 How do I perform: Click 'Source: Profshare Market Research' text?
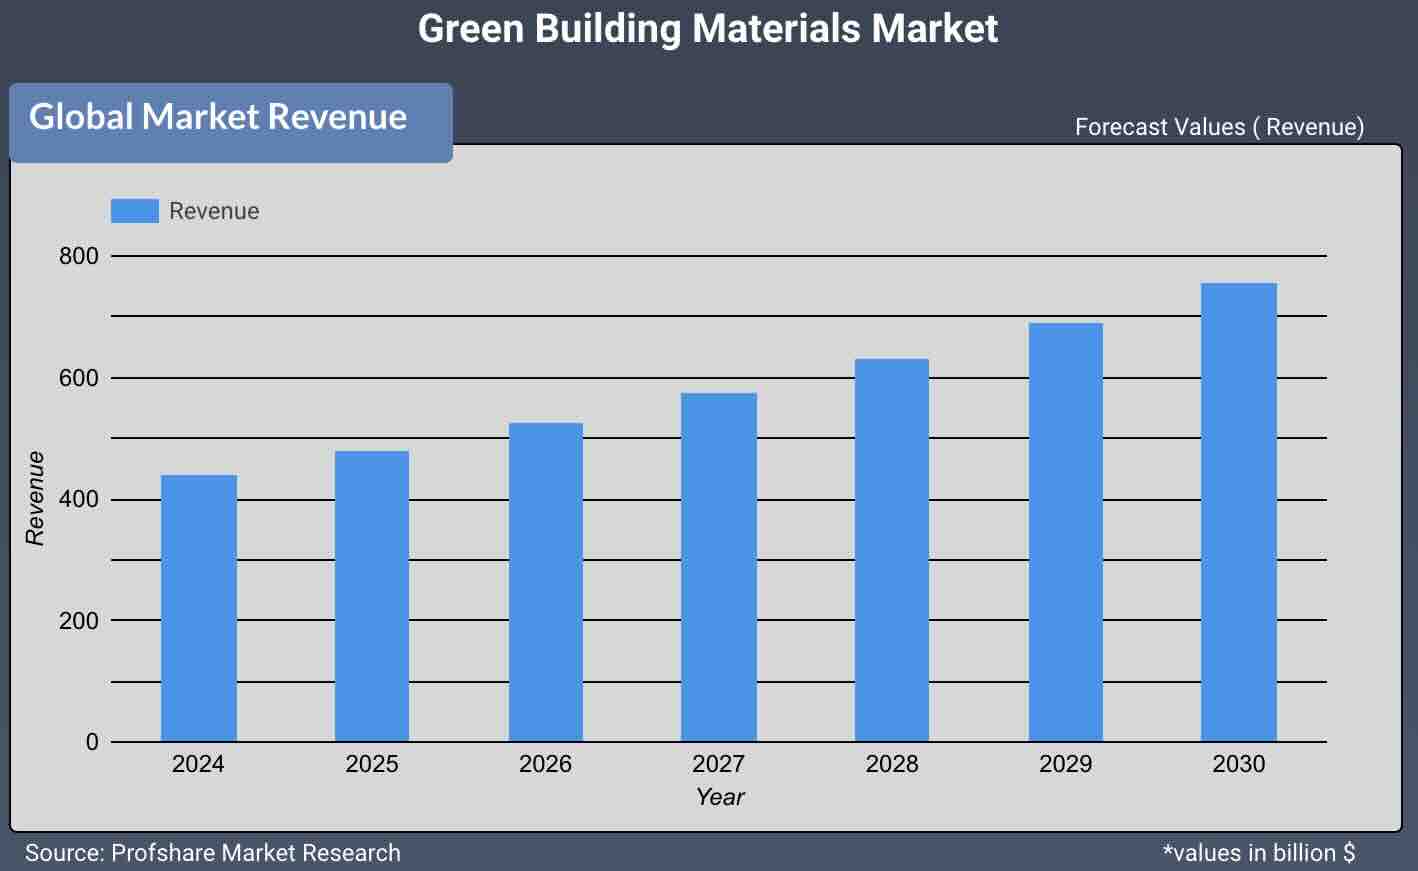coord(212,853)
